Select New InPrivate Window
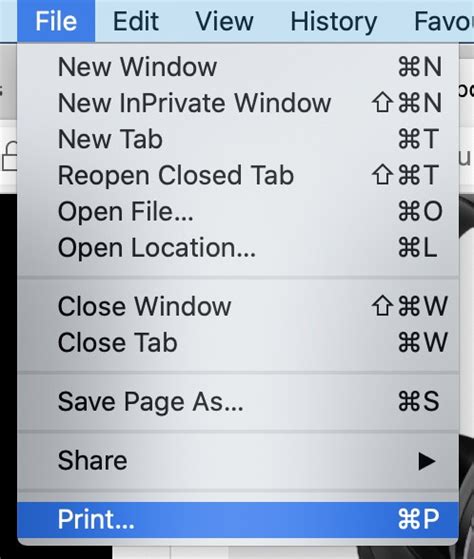Screen dimensions: 474x559 point(238,103)
